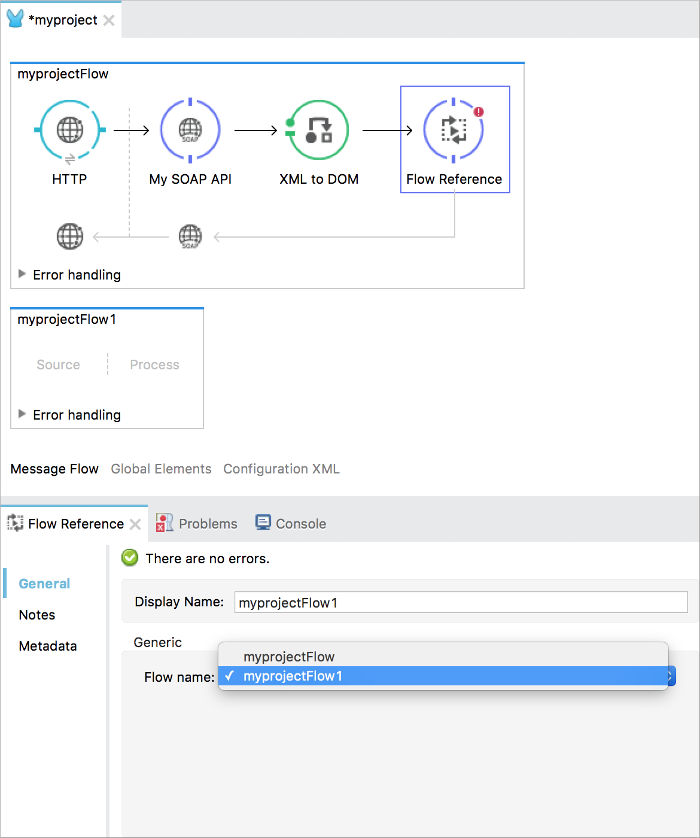Click the Flow Reference component icon

click(x=454, y=131)
